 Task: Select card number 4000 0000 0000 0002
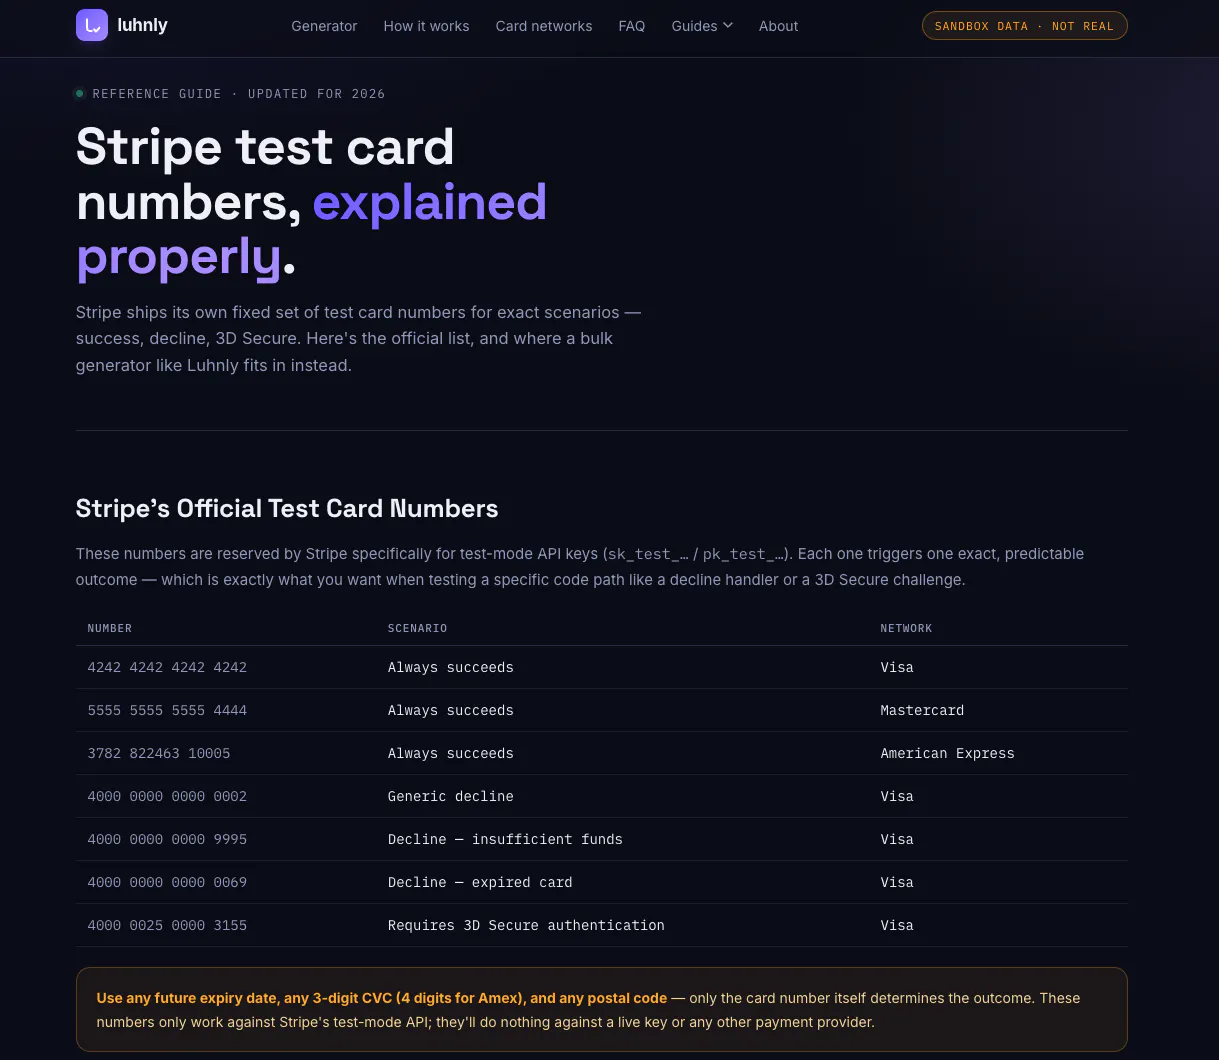[x=167, y=796]
